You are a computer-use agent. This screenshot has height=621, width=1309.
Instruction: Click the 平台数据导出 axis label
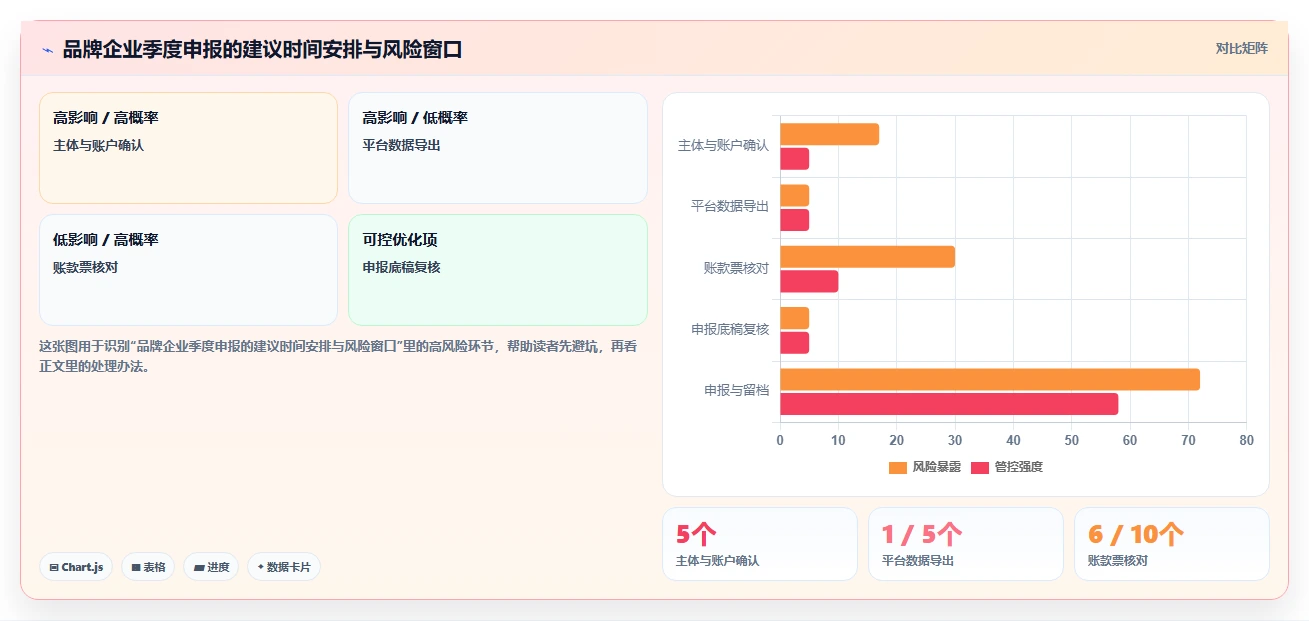[x=730, y=207]
